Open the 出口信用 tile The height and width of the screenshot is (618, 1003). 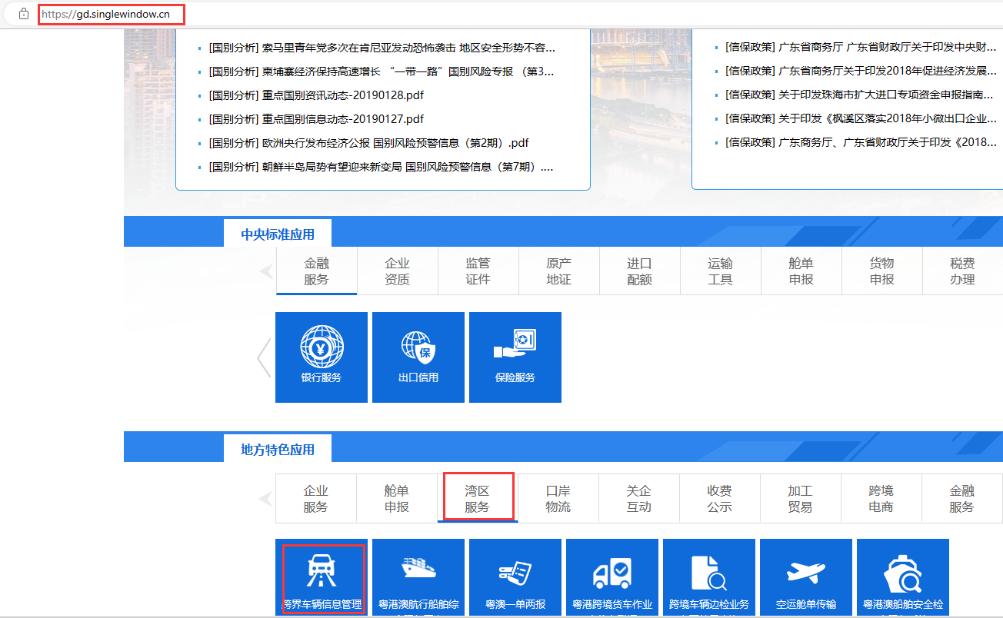pyautogui.click(x=418, y=357)
